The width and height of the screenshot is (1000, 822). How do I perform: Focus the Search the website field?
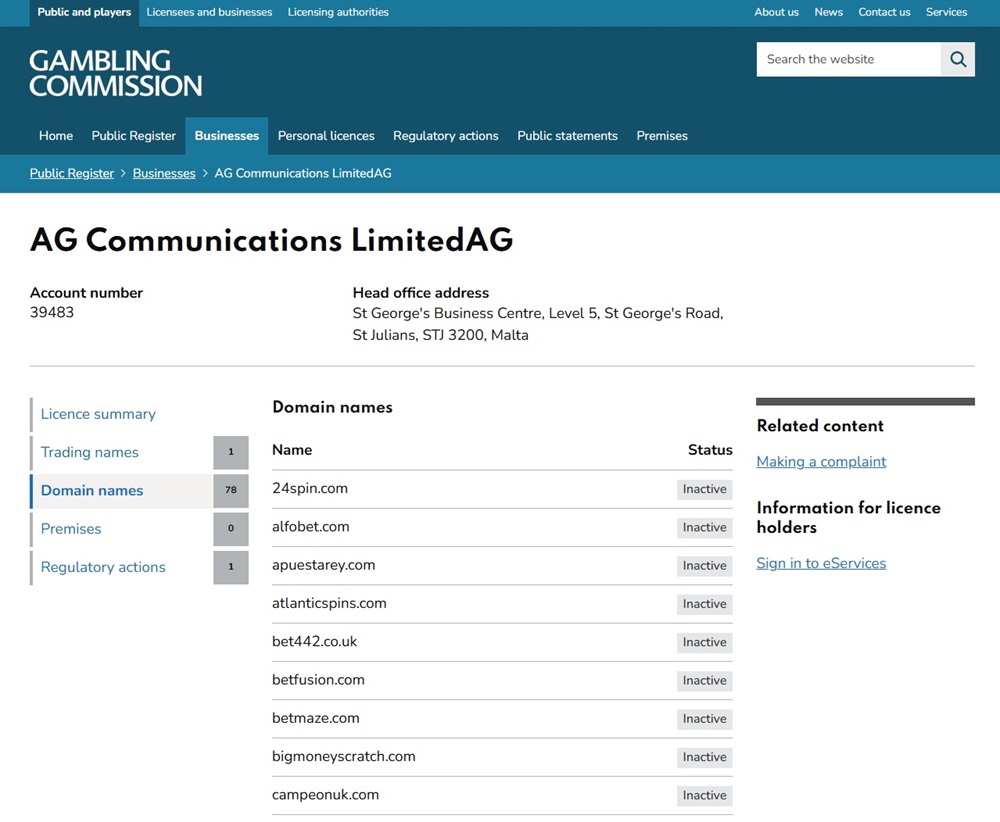tap(848, 59)
